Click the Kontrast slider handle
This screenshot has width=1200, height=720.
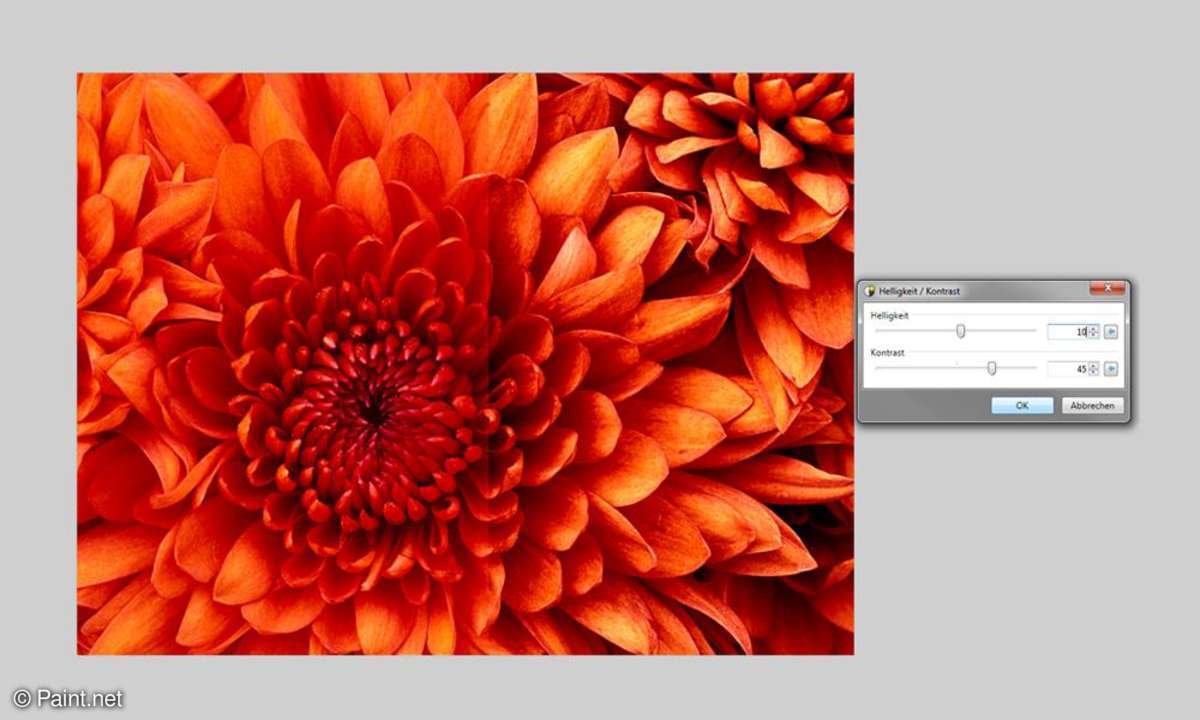[992, 368]
